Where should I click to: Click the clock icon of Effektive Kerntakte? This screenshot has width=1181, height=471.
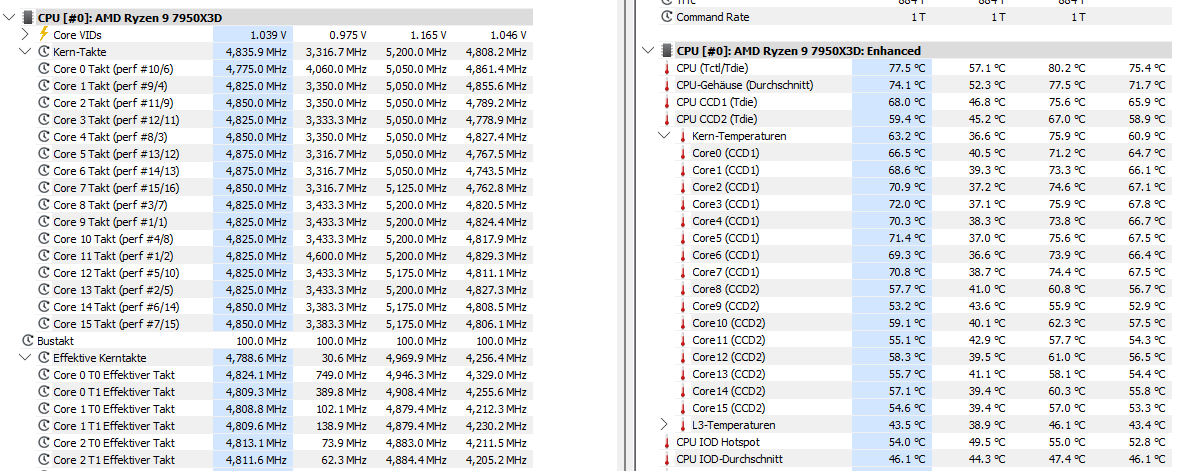tap(44, 357)
